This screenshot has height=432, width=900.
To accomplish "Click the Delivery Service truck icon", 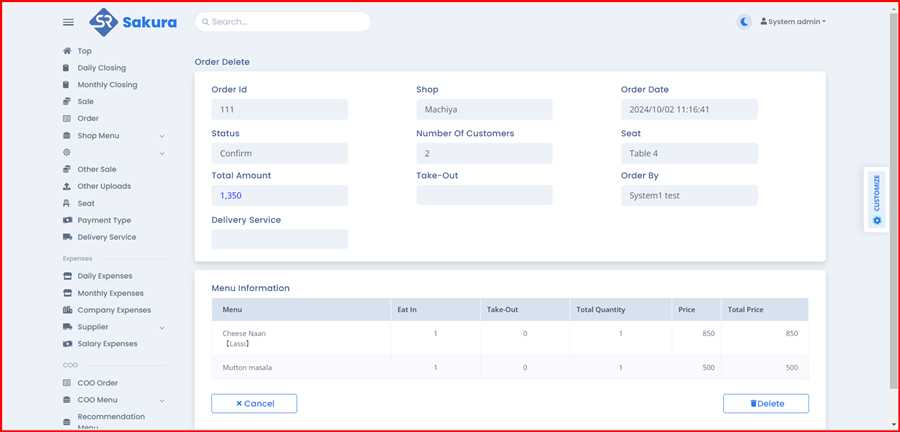I will coord(67,237).
